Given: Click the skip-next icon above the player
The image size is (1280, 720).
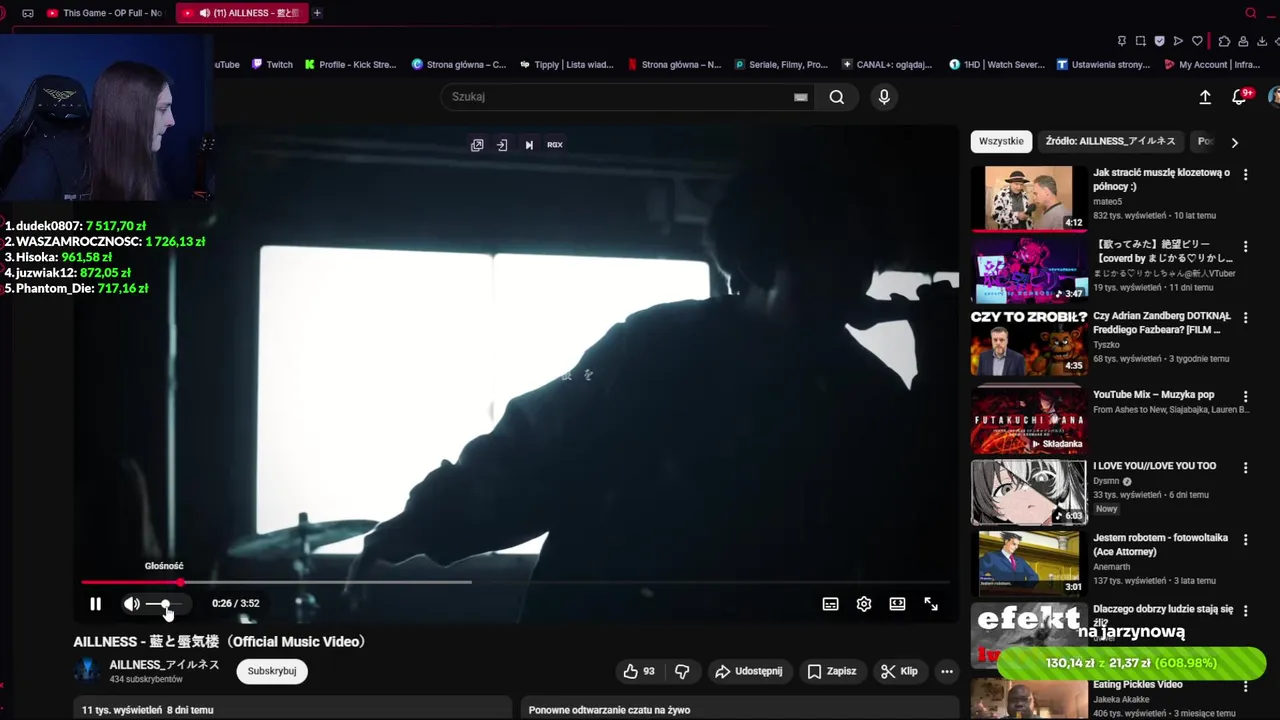Looking at the screenshot, I should tap(529, 145).
